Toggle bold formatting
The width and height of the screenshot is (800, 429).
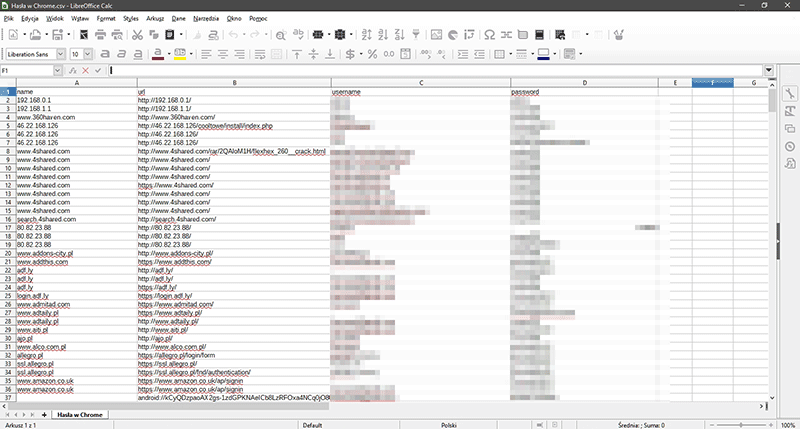[x=105, y=54]
